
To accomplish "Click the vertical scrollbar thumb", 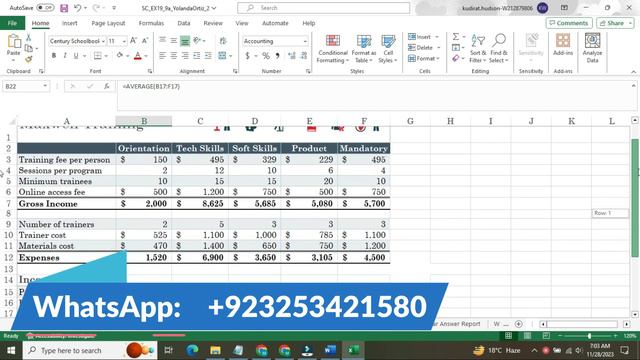I will point(635,198).
